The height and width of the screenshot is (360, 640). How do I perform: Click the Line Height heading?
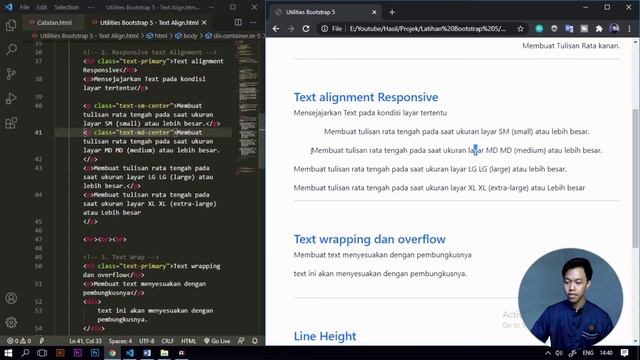pyautogui.click(x=325, y=336)
